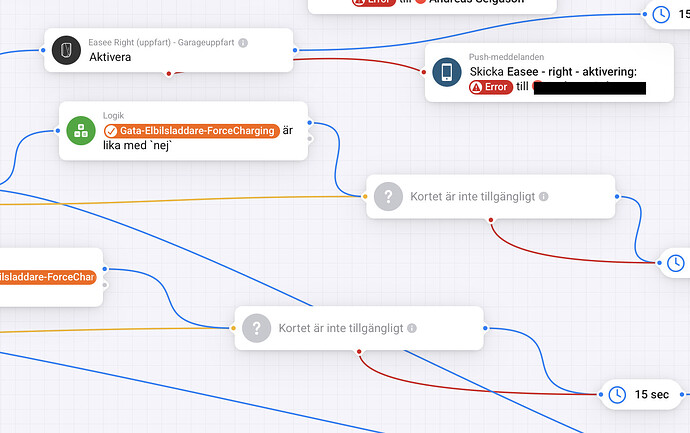
Task: Click the Logik card heading
Action: click(x=114, y=116)
